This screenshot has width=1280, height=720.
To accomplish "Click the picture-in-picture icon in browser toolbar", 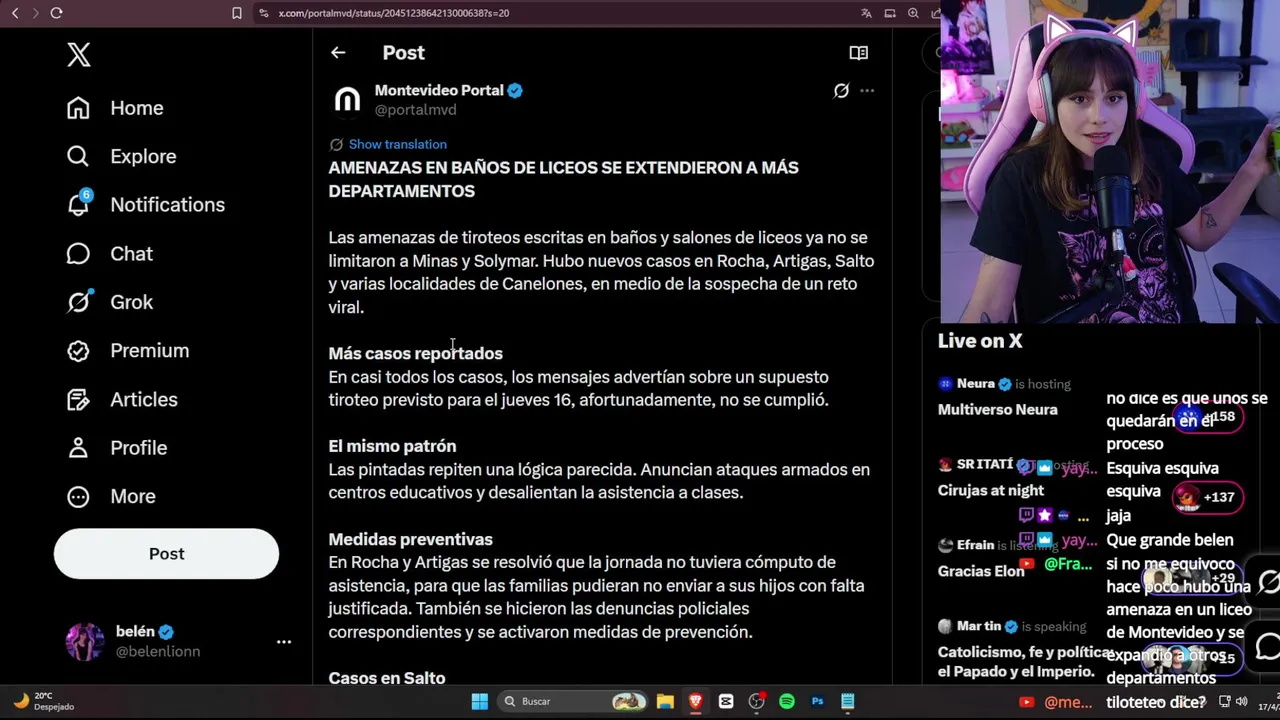I will coord(890,13).
